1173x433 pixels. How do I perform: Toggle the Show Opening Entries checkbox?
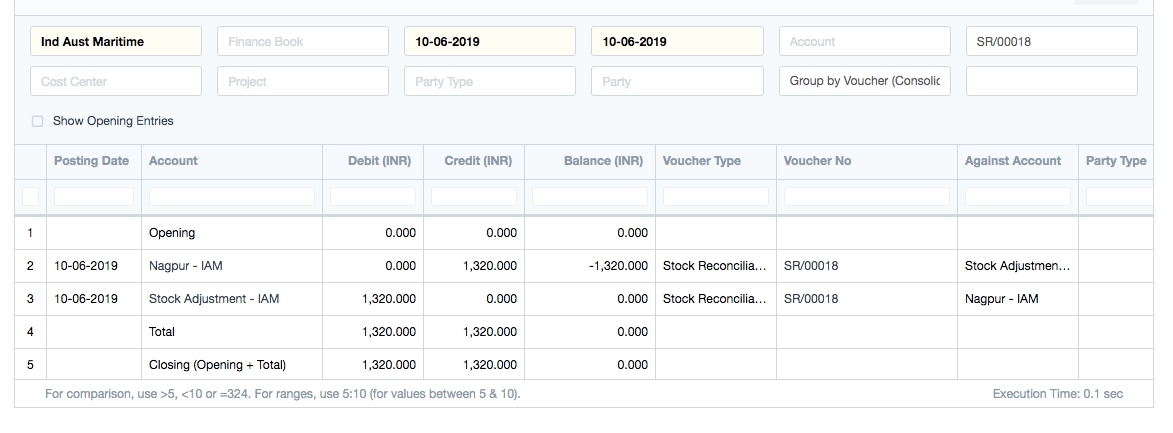38,121
